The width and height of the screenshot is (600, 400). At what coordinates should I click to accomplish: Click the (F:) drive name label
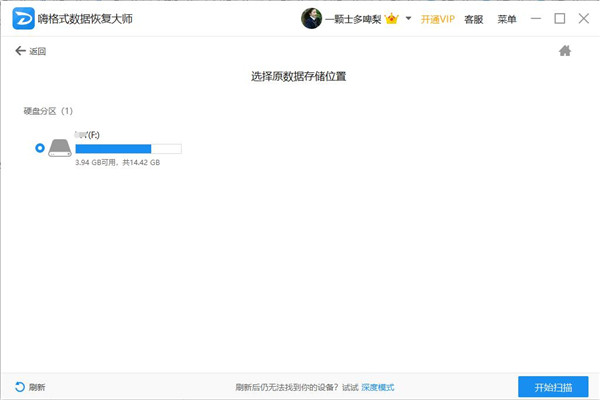pyautogui.click(x=90, y=133)
